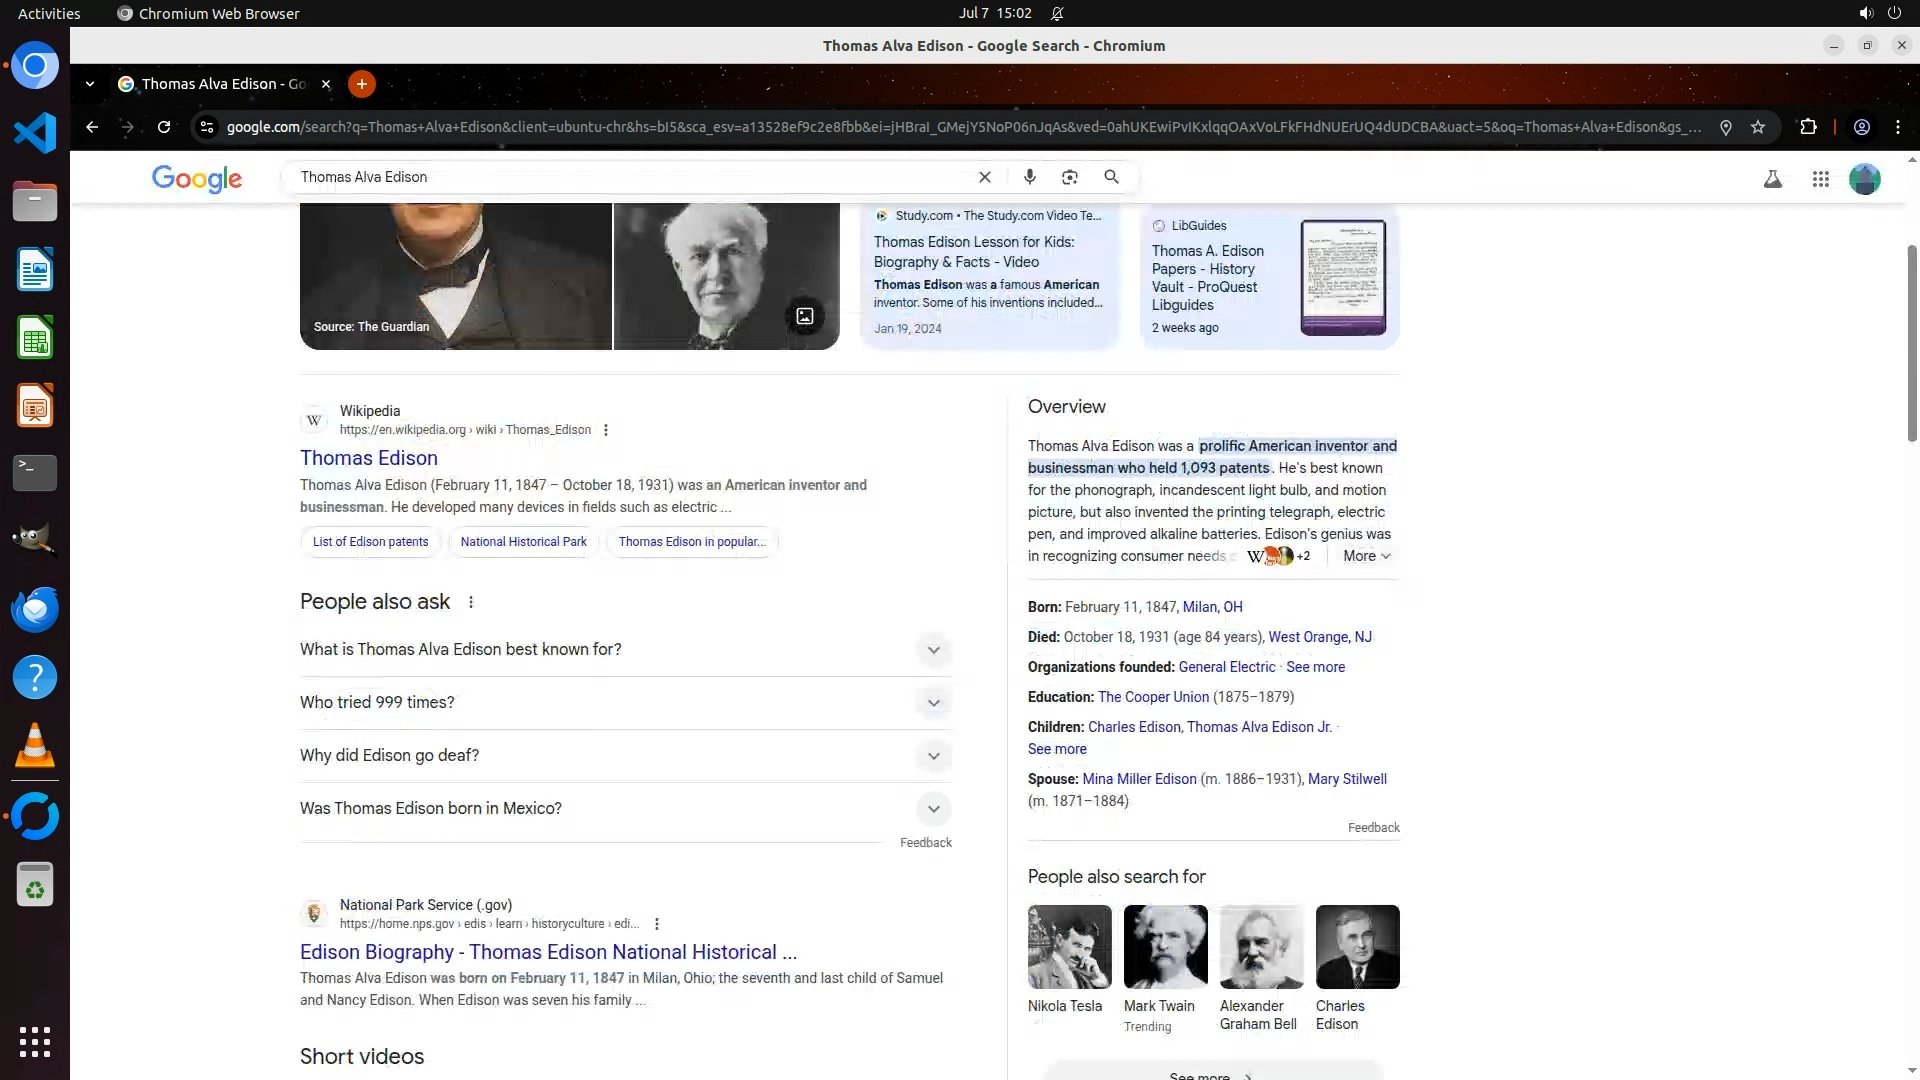This screenshot has height=1080, width=1920.
Task: Open Chromium extensions puzzle icon
Action: [1808, 127]
